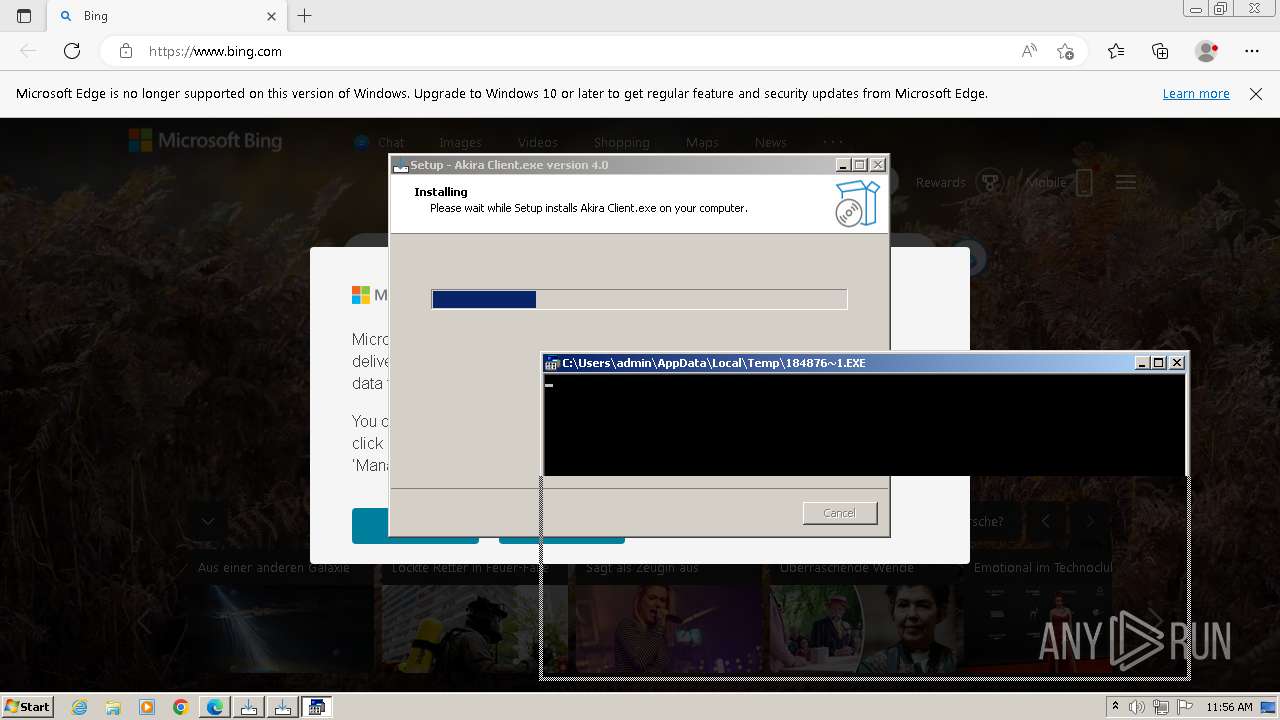1280x720 pixels.
Task: Select the Bing browser tab
Action: coord(168,16)
